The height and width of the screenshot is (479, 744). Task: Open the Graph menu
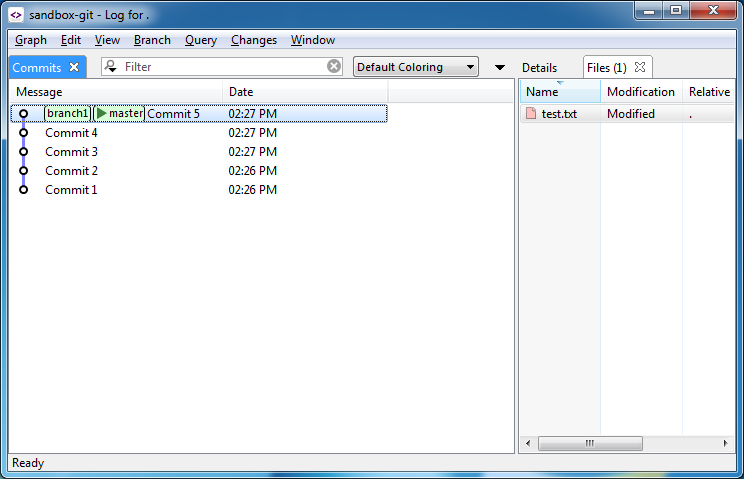tap(31, 40)
